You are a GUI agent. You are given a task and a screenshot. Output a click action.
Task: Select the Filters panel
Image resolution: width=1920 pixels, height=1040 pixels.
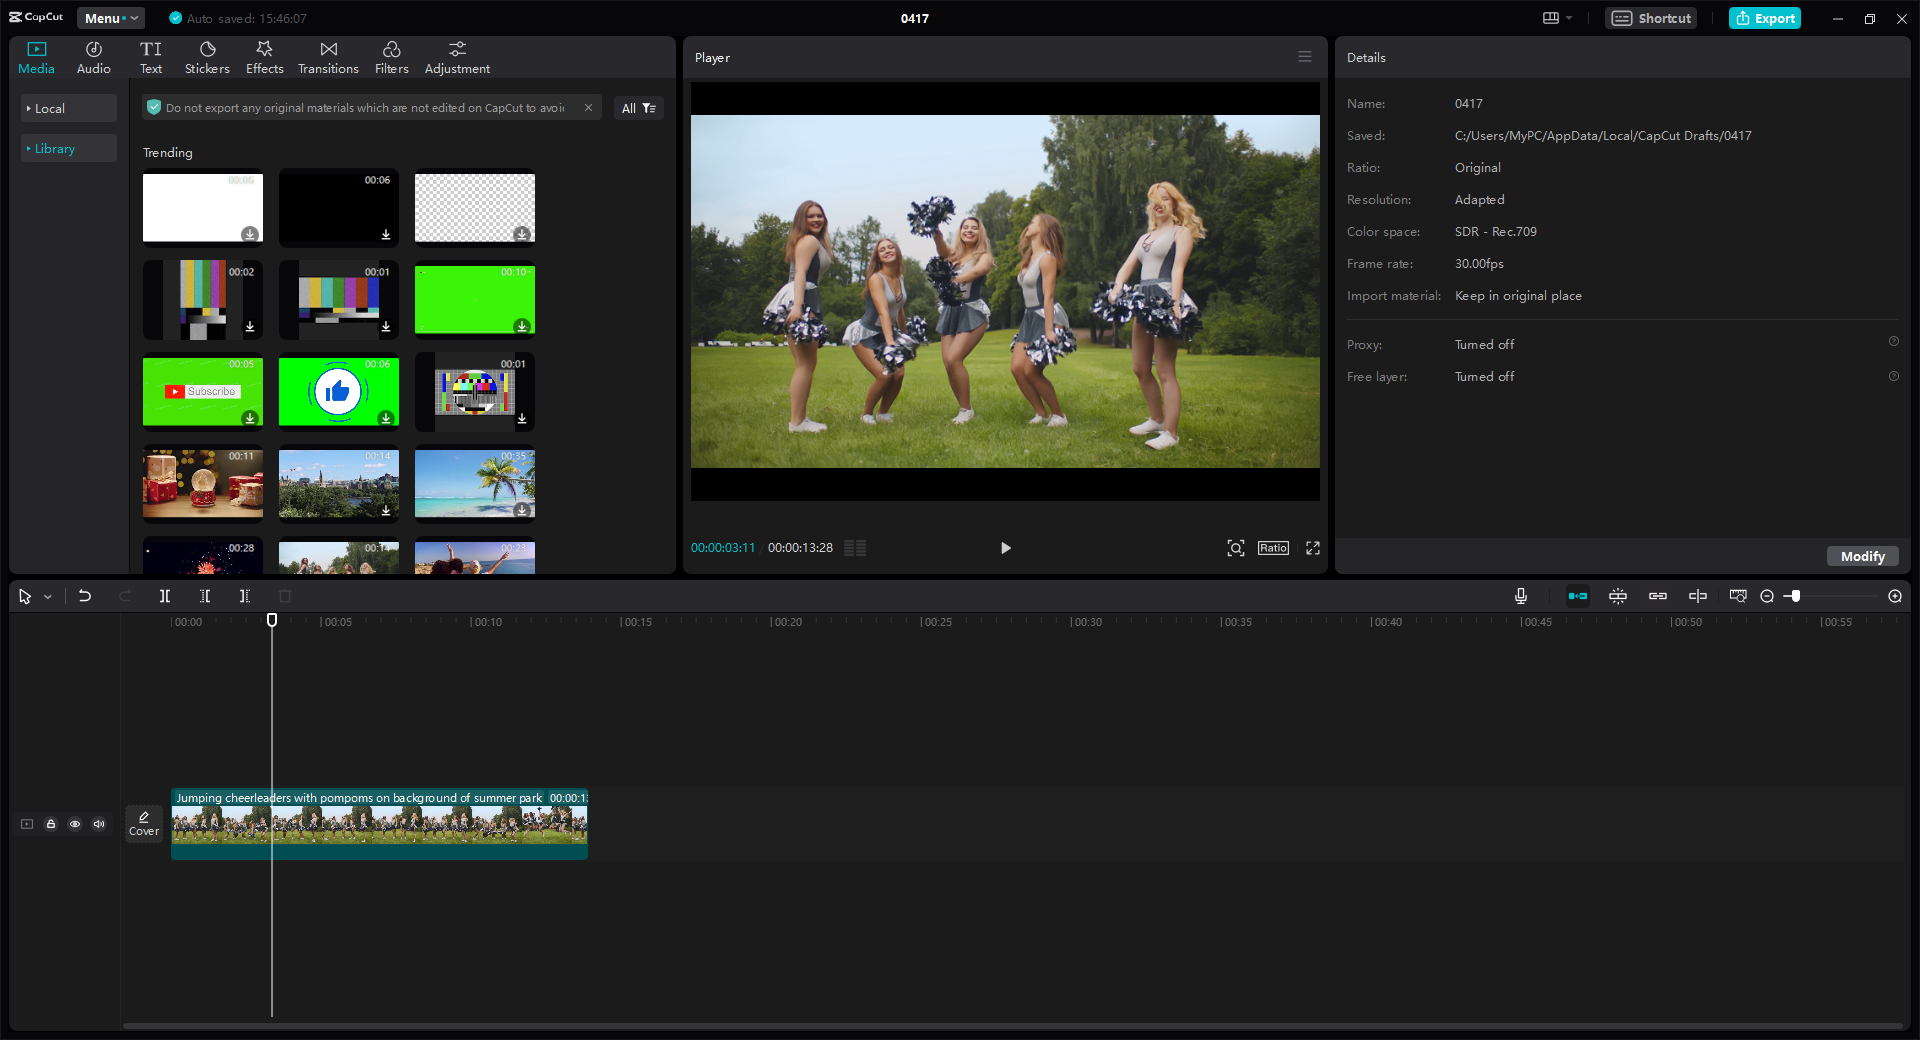(x=391, y=55)
